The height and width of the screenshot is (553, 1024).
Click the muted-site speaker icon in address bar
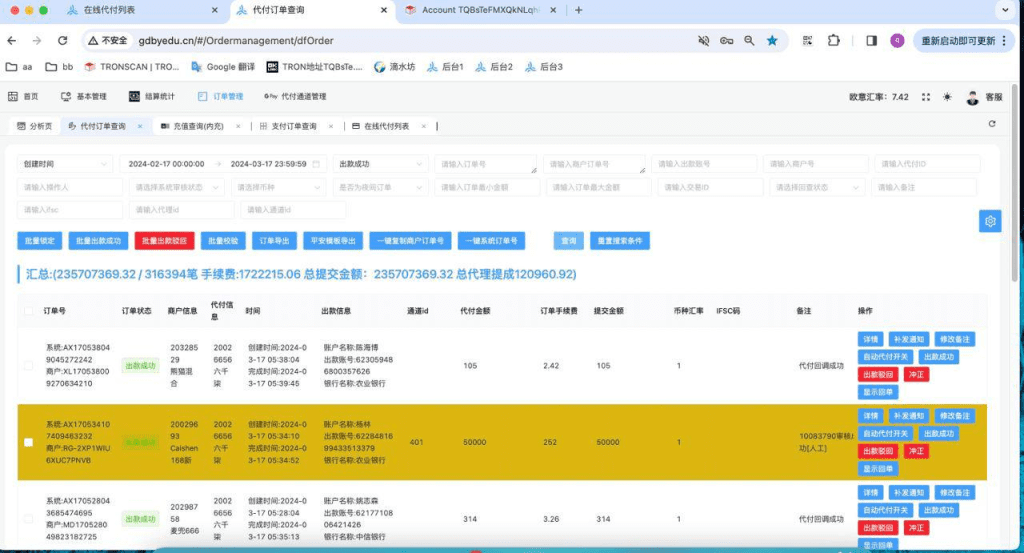point(703,40)
